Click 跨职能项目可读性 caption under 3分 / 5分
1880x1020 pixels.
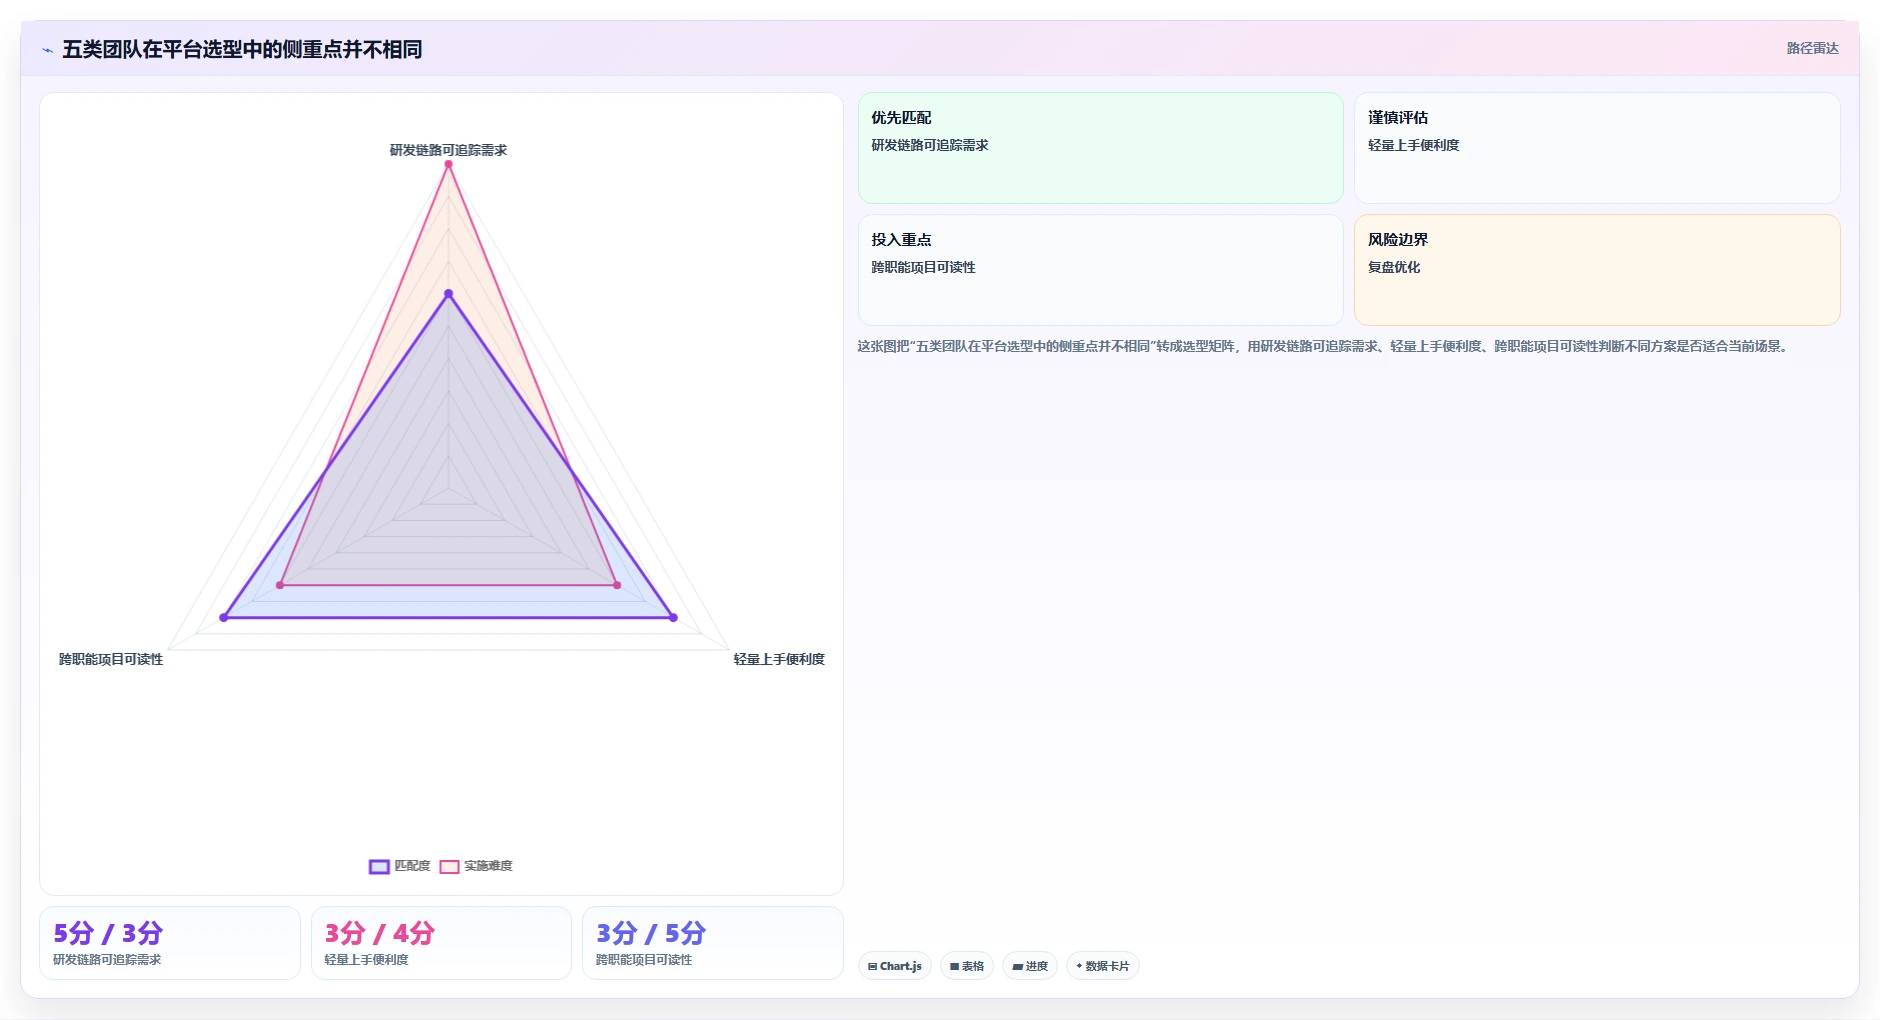click(644, 960)
